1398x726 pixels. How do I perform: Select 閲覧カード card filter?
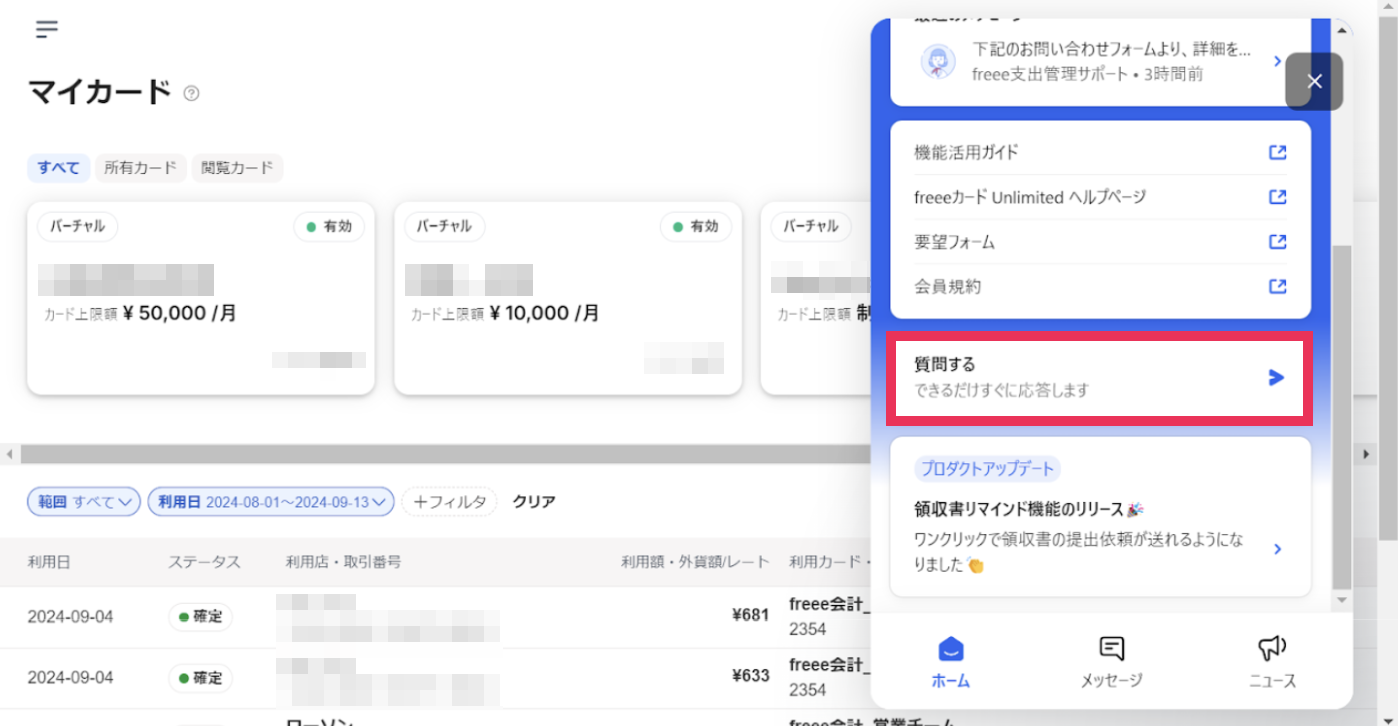237,168
